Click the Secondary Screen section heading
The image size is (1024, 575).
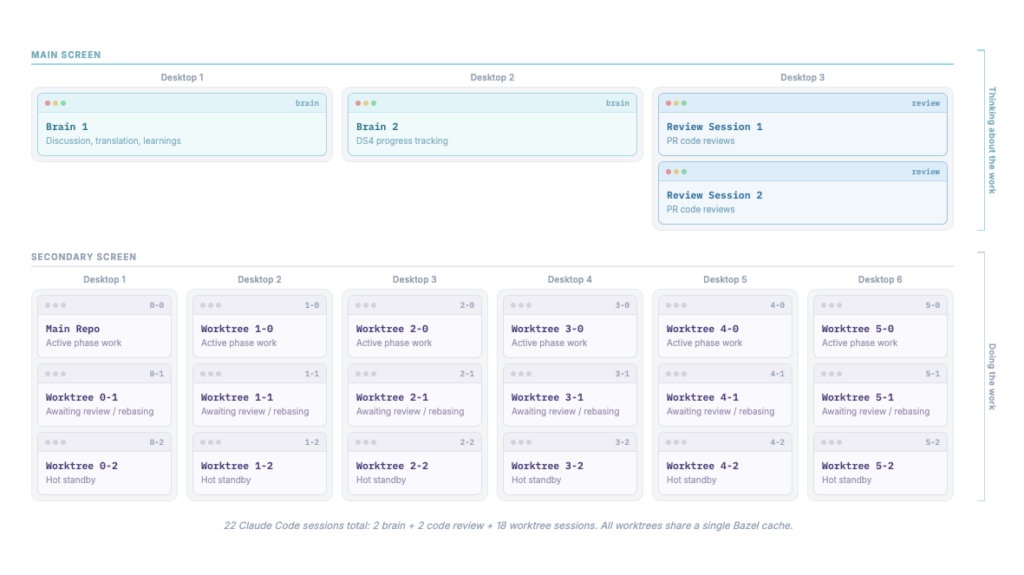pos(84,257)
